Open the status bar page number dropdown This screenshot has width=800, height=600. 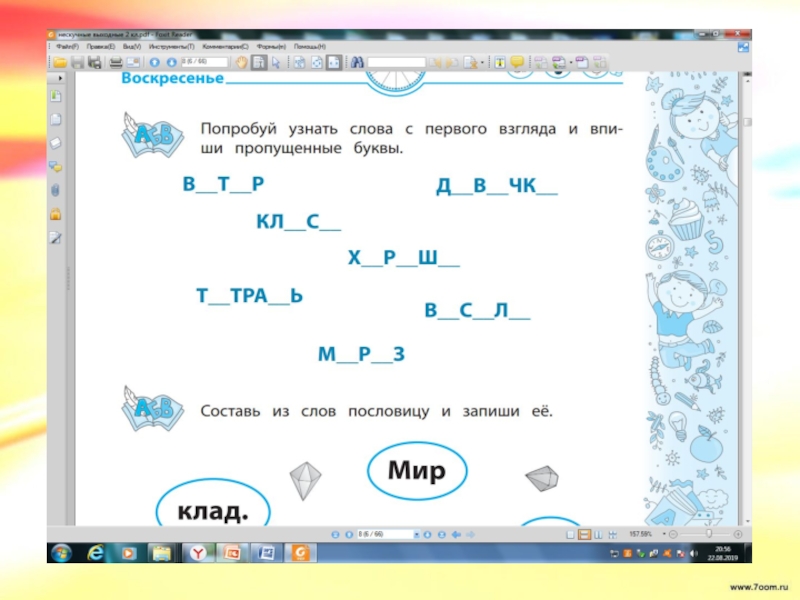point(416,535)
